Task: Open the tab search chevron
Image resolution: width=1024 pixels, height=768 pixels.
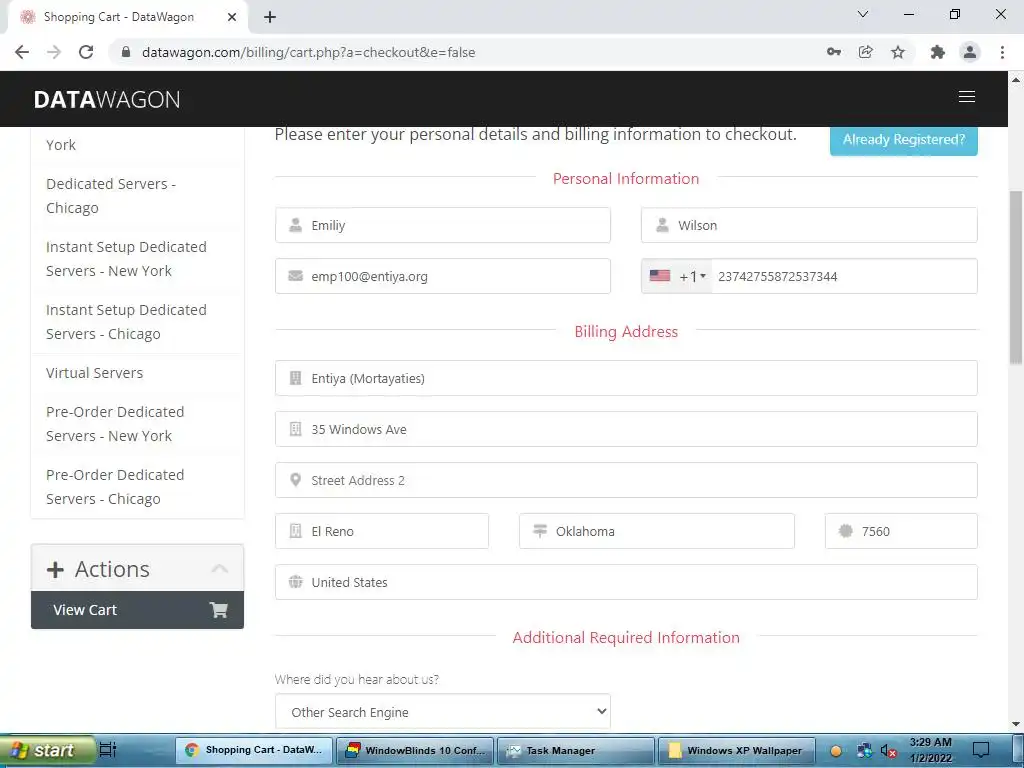Action: pyautogui.click(x=863, y=14)
